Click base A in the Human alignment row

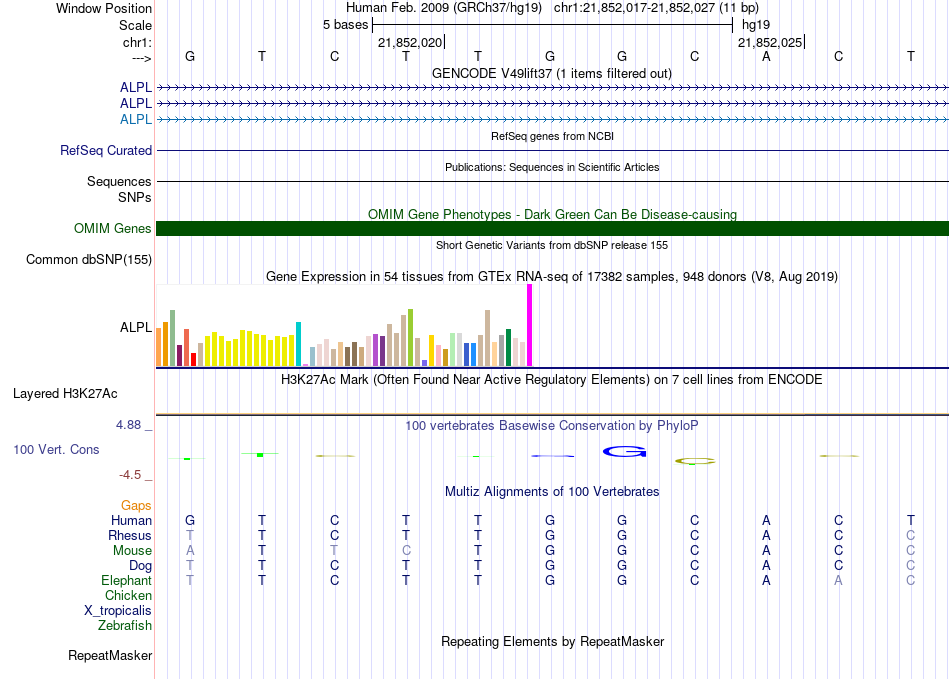(766, 520)
